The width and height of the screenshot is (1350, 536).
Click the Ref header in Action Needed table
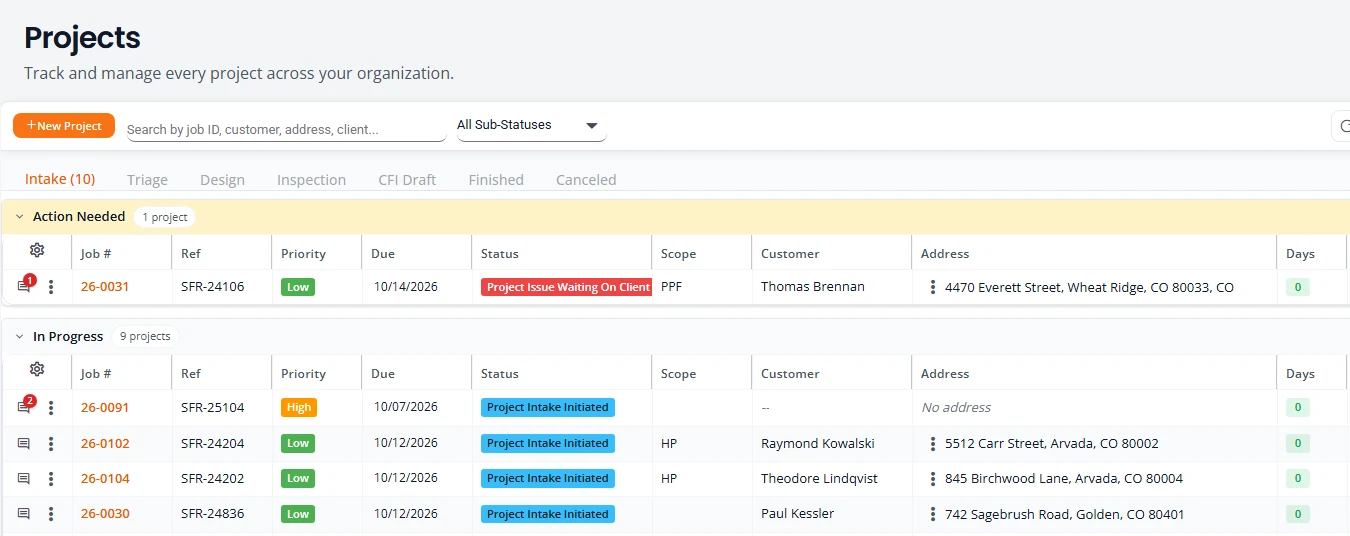[x=191, y=254]
